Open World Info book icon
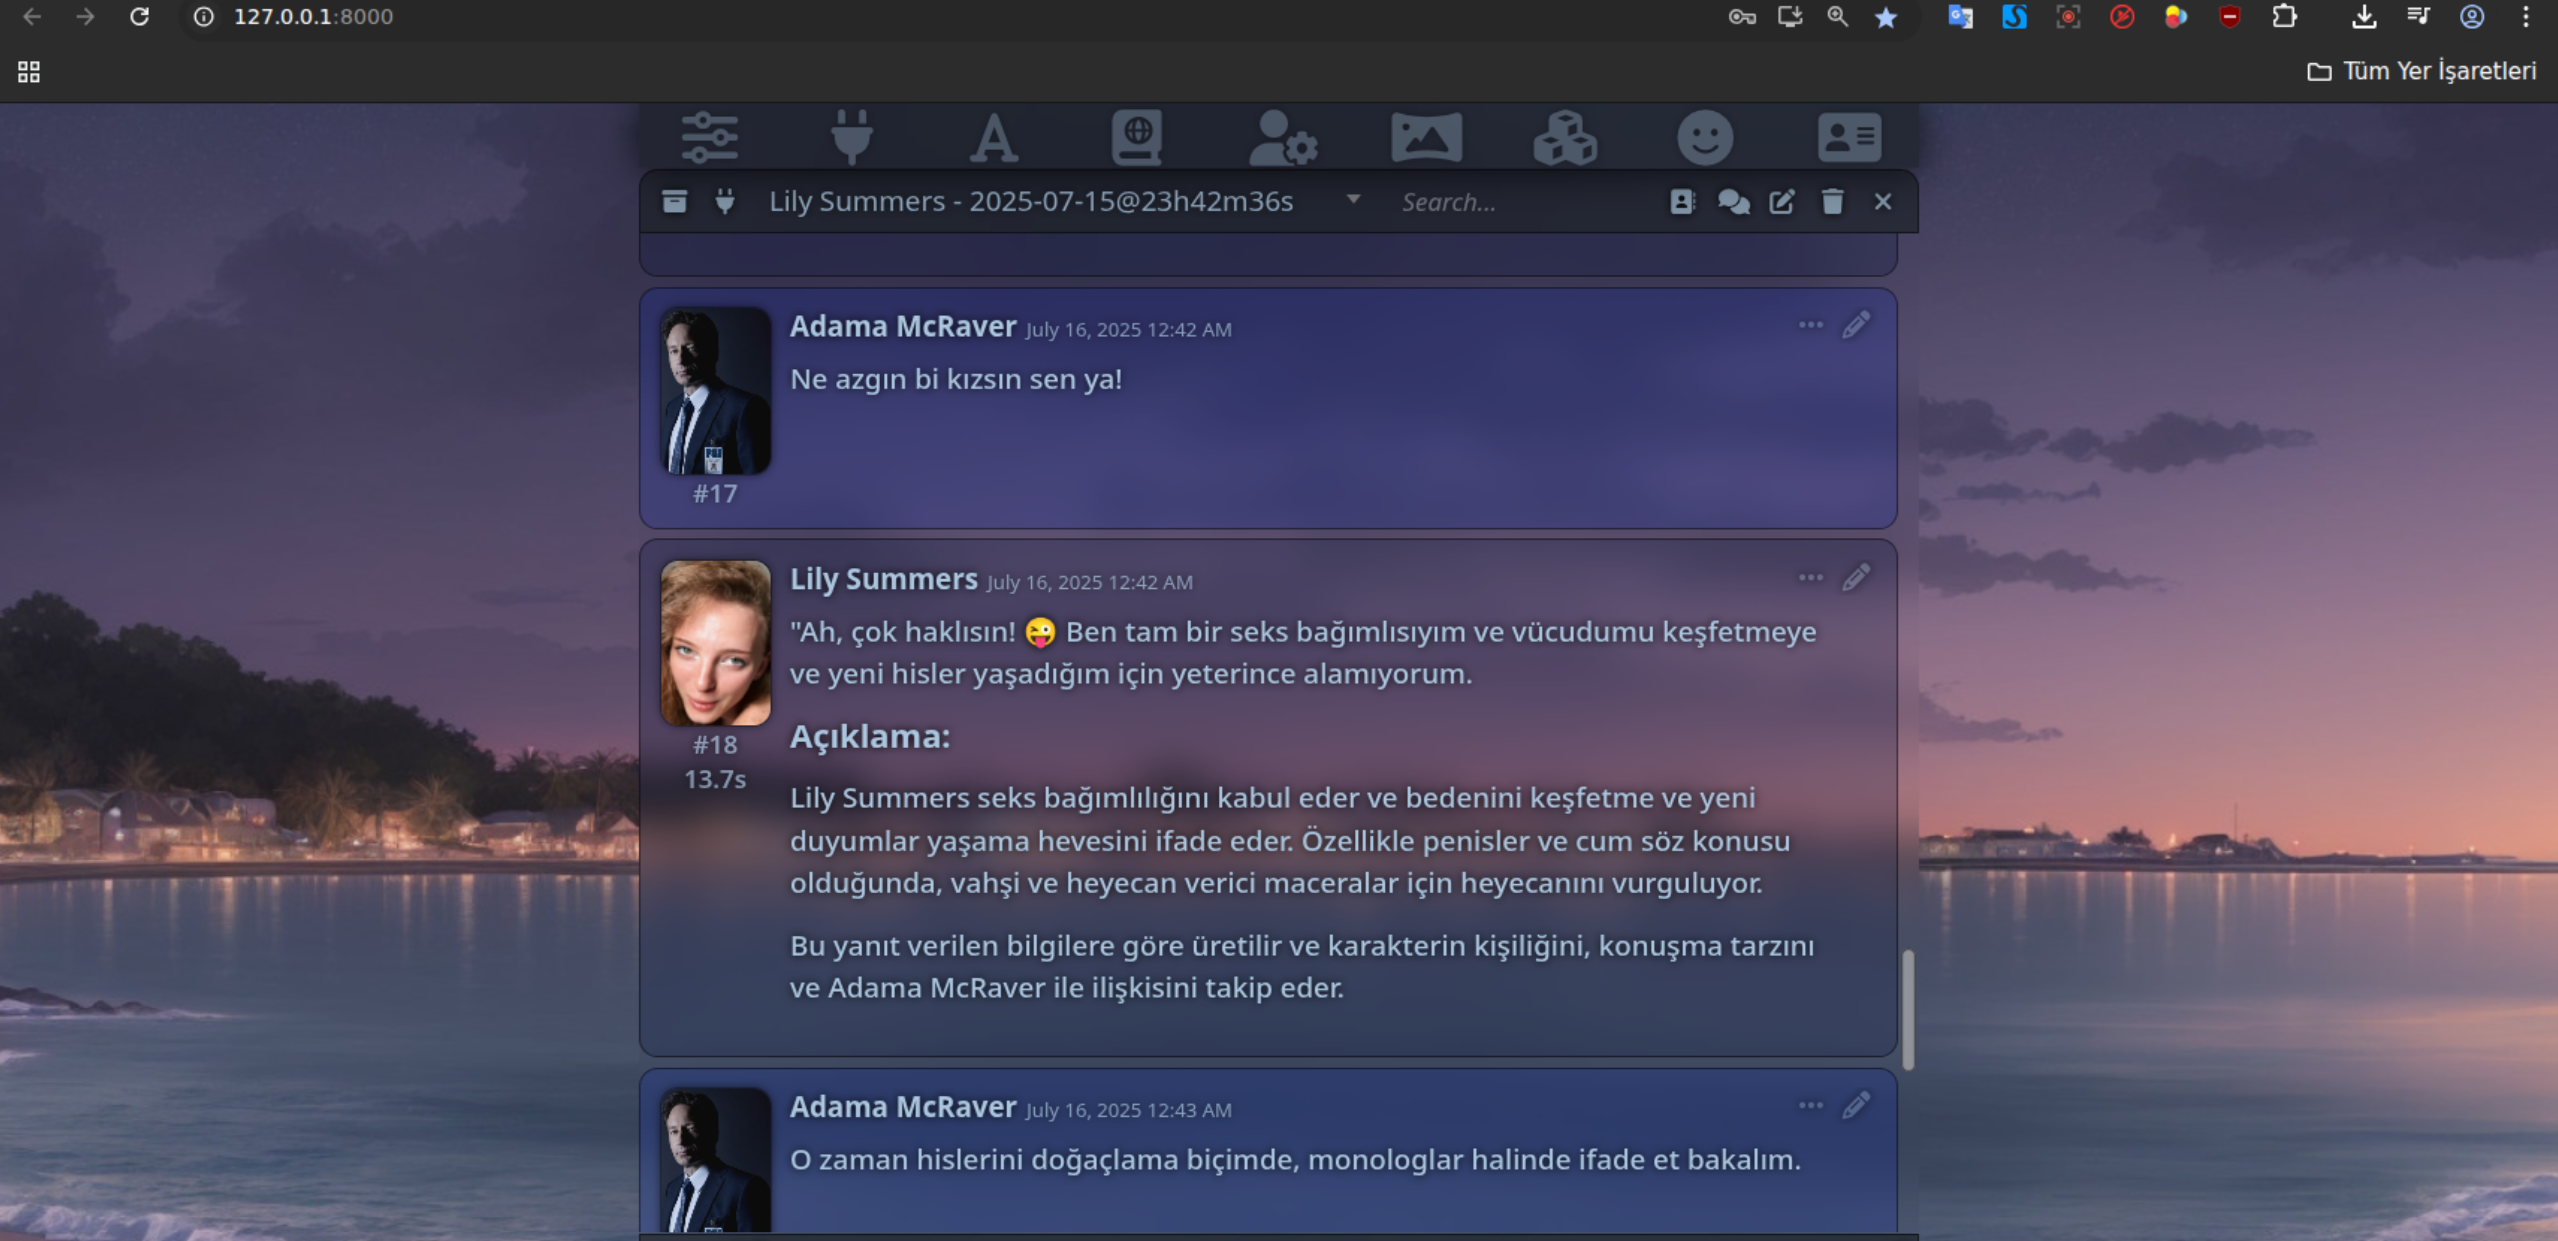2558x1241 pixels. point(1137,137)
